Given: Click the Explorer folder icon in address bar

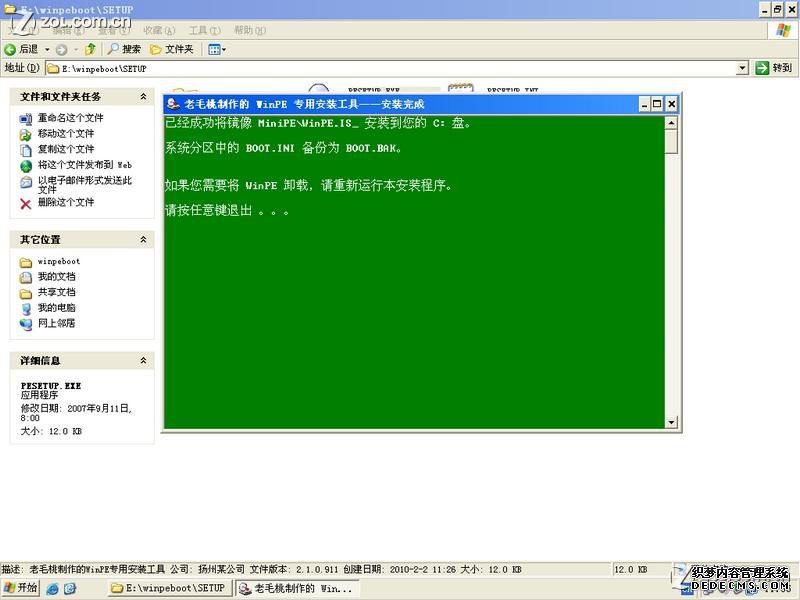Looking at the screenshot, I should 53,68.
